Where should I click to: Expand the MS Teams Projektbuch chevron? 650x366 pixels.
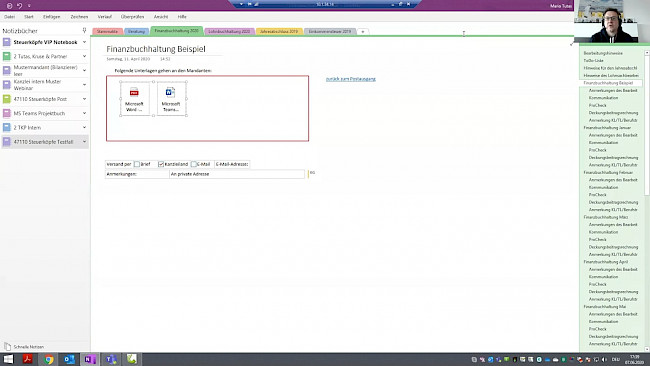(x=84, y=113)
